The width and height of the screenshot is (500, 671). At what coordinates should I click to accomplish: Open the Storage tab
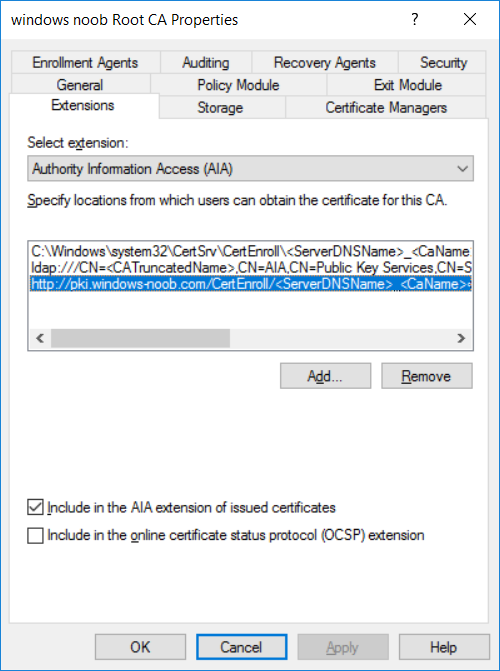pos(220,107)
